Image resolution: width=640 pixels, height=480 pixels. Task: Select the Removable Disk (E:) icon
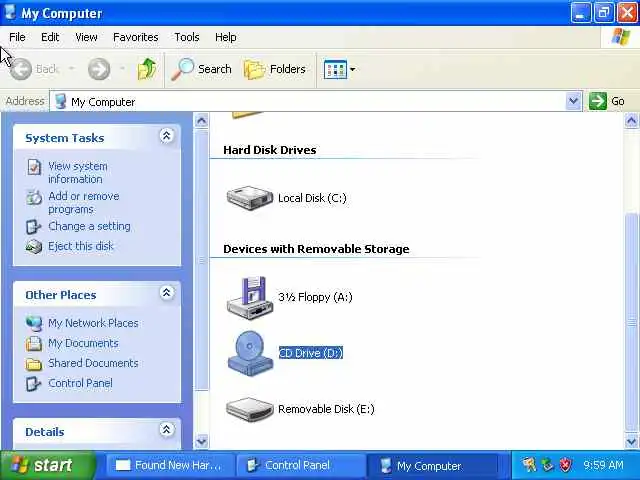coord(249,409)
